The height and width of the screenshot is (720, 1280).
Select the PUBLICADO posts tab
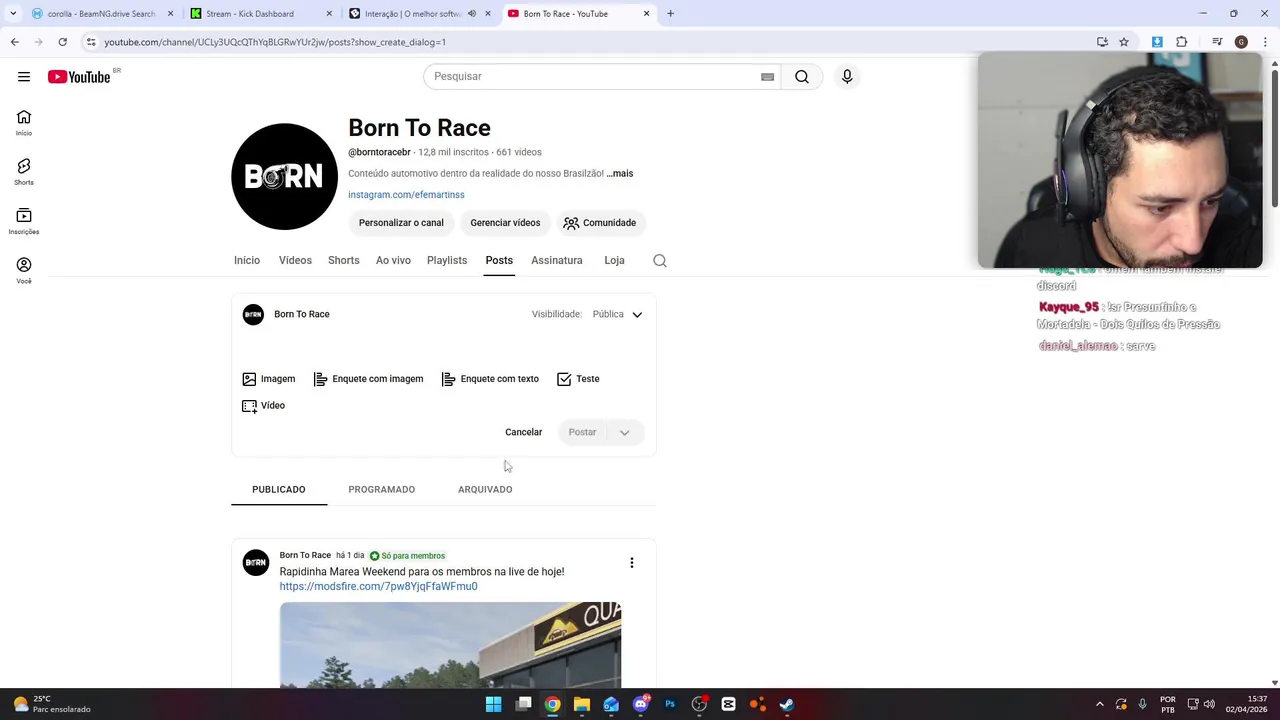pos(279,490)
